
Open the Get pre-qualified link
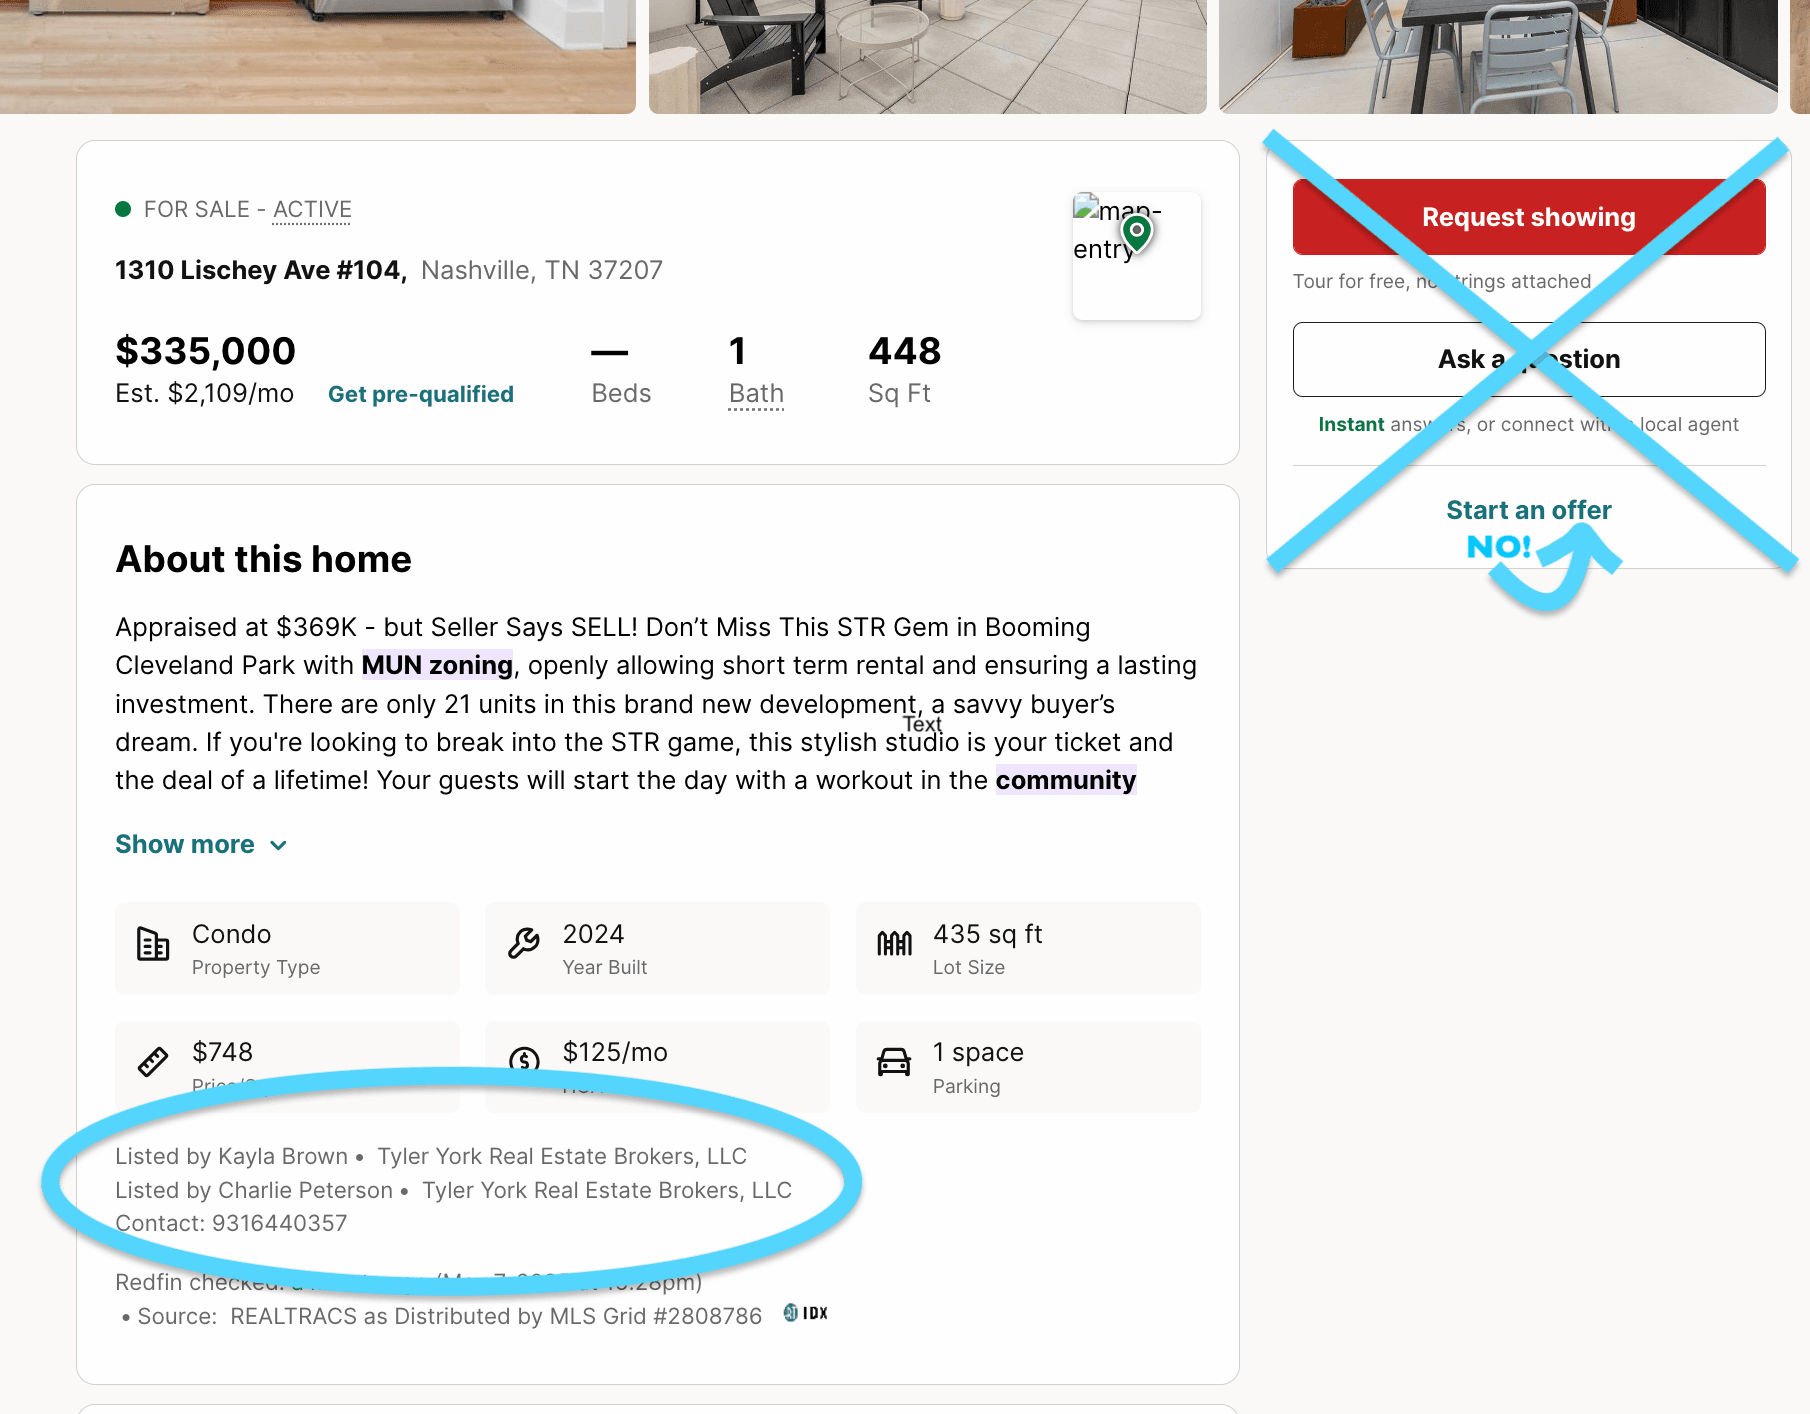pyautogui.click(x=421, y=394)
